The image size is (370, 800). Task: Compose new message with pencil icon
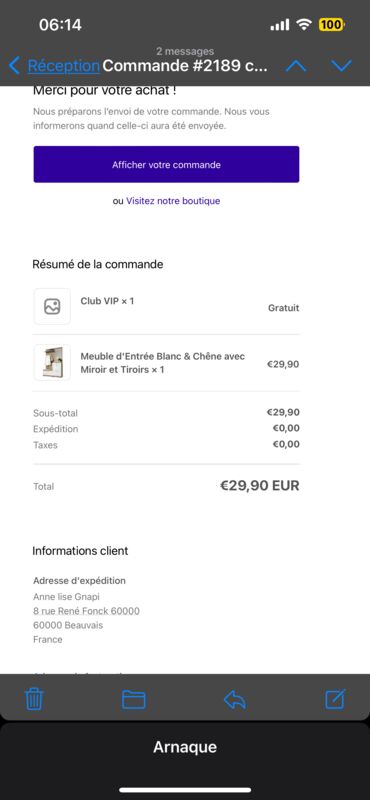point(335,698)
